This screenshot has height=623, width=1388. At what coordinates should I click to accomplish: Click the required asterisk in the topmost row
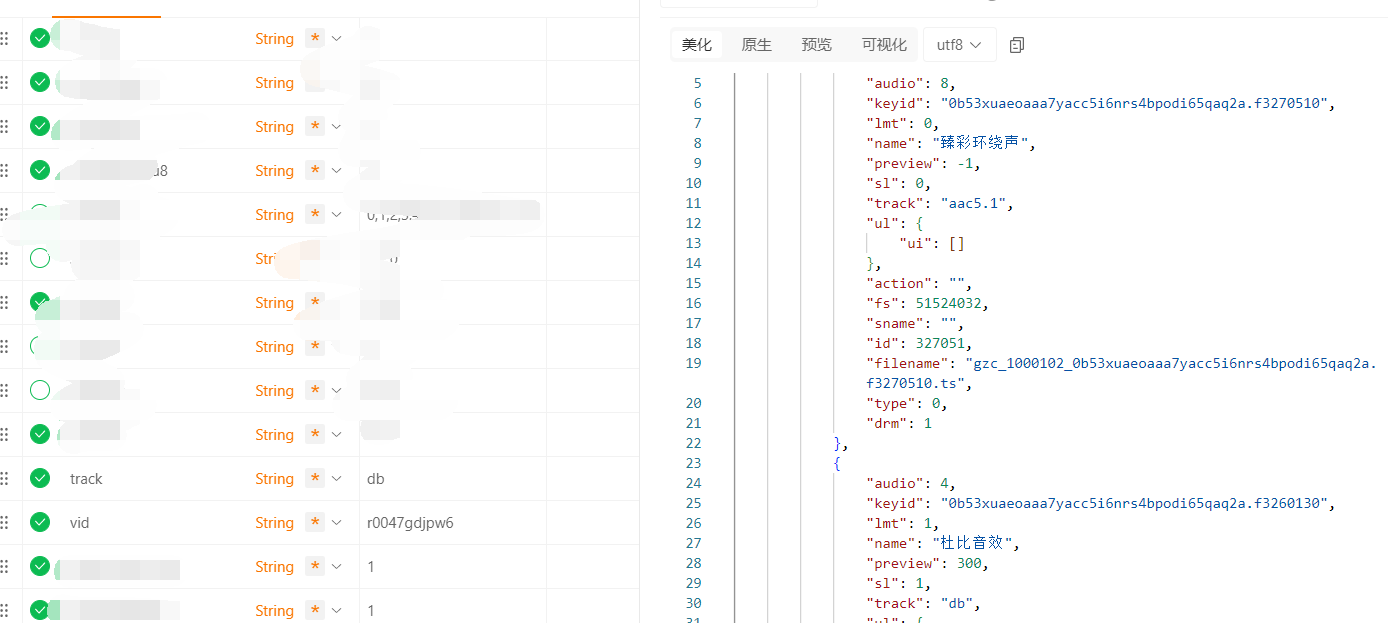(316, 39)
